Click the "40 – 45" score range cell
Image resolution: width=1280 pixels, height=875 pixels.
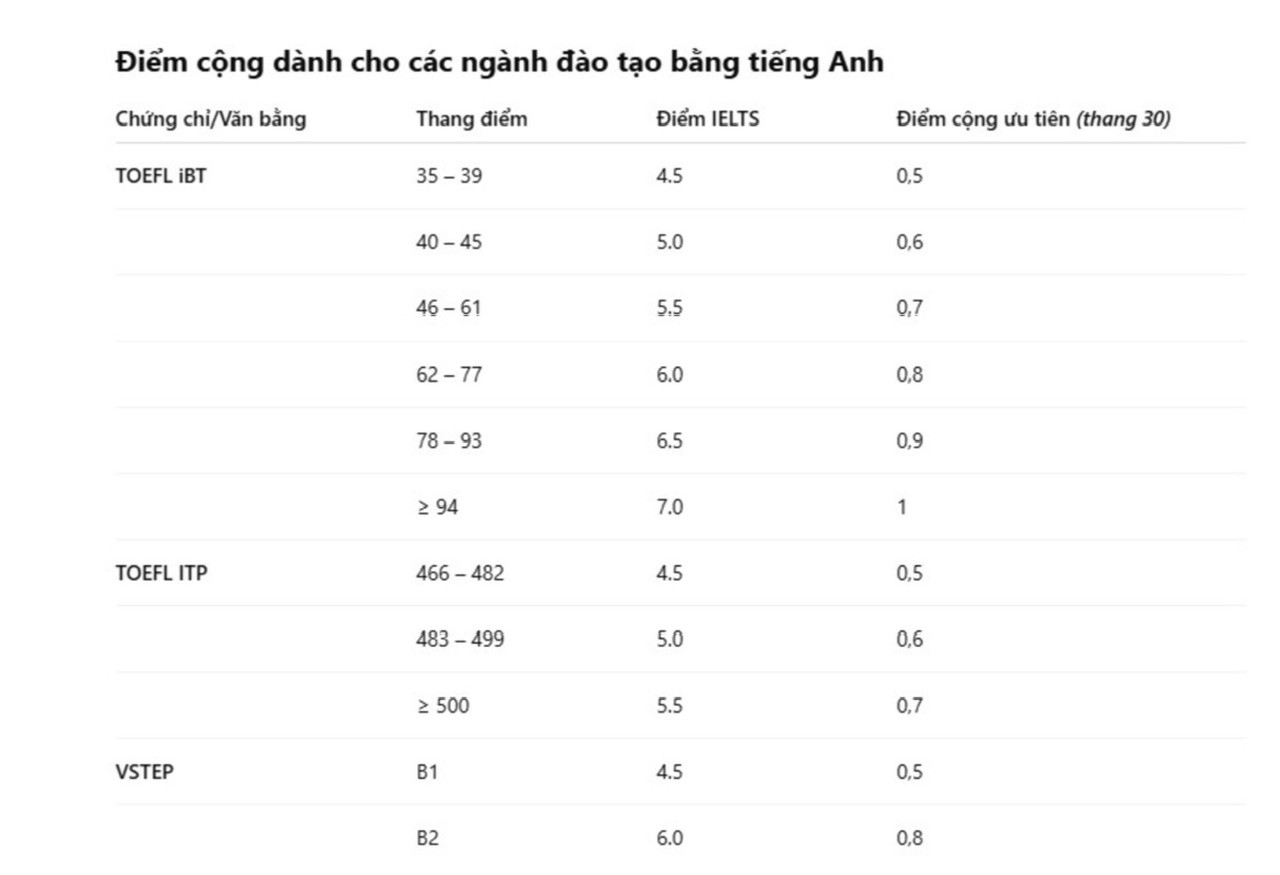(x=449, y=242)
